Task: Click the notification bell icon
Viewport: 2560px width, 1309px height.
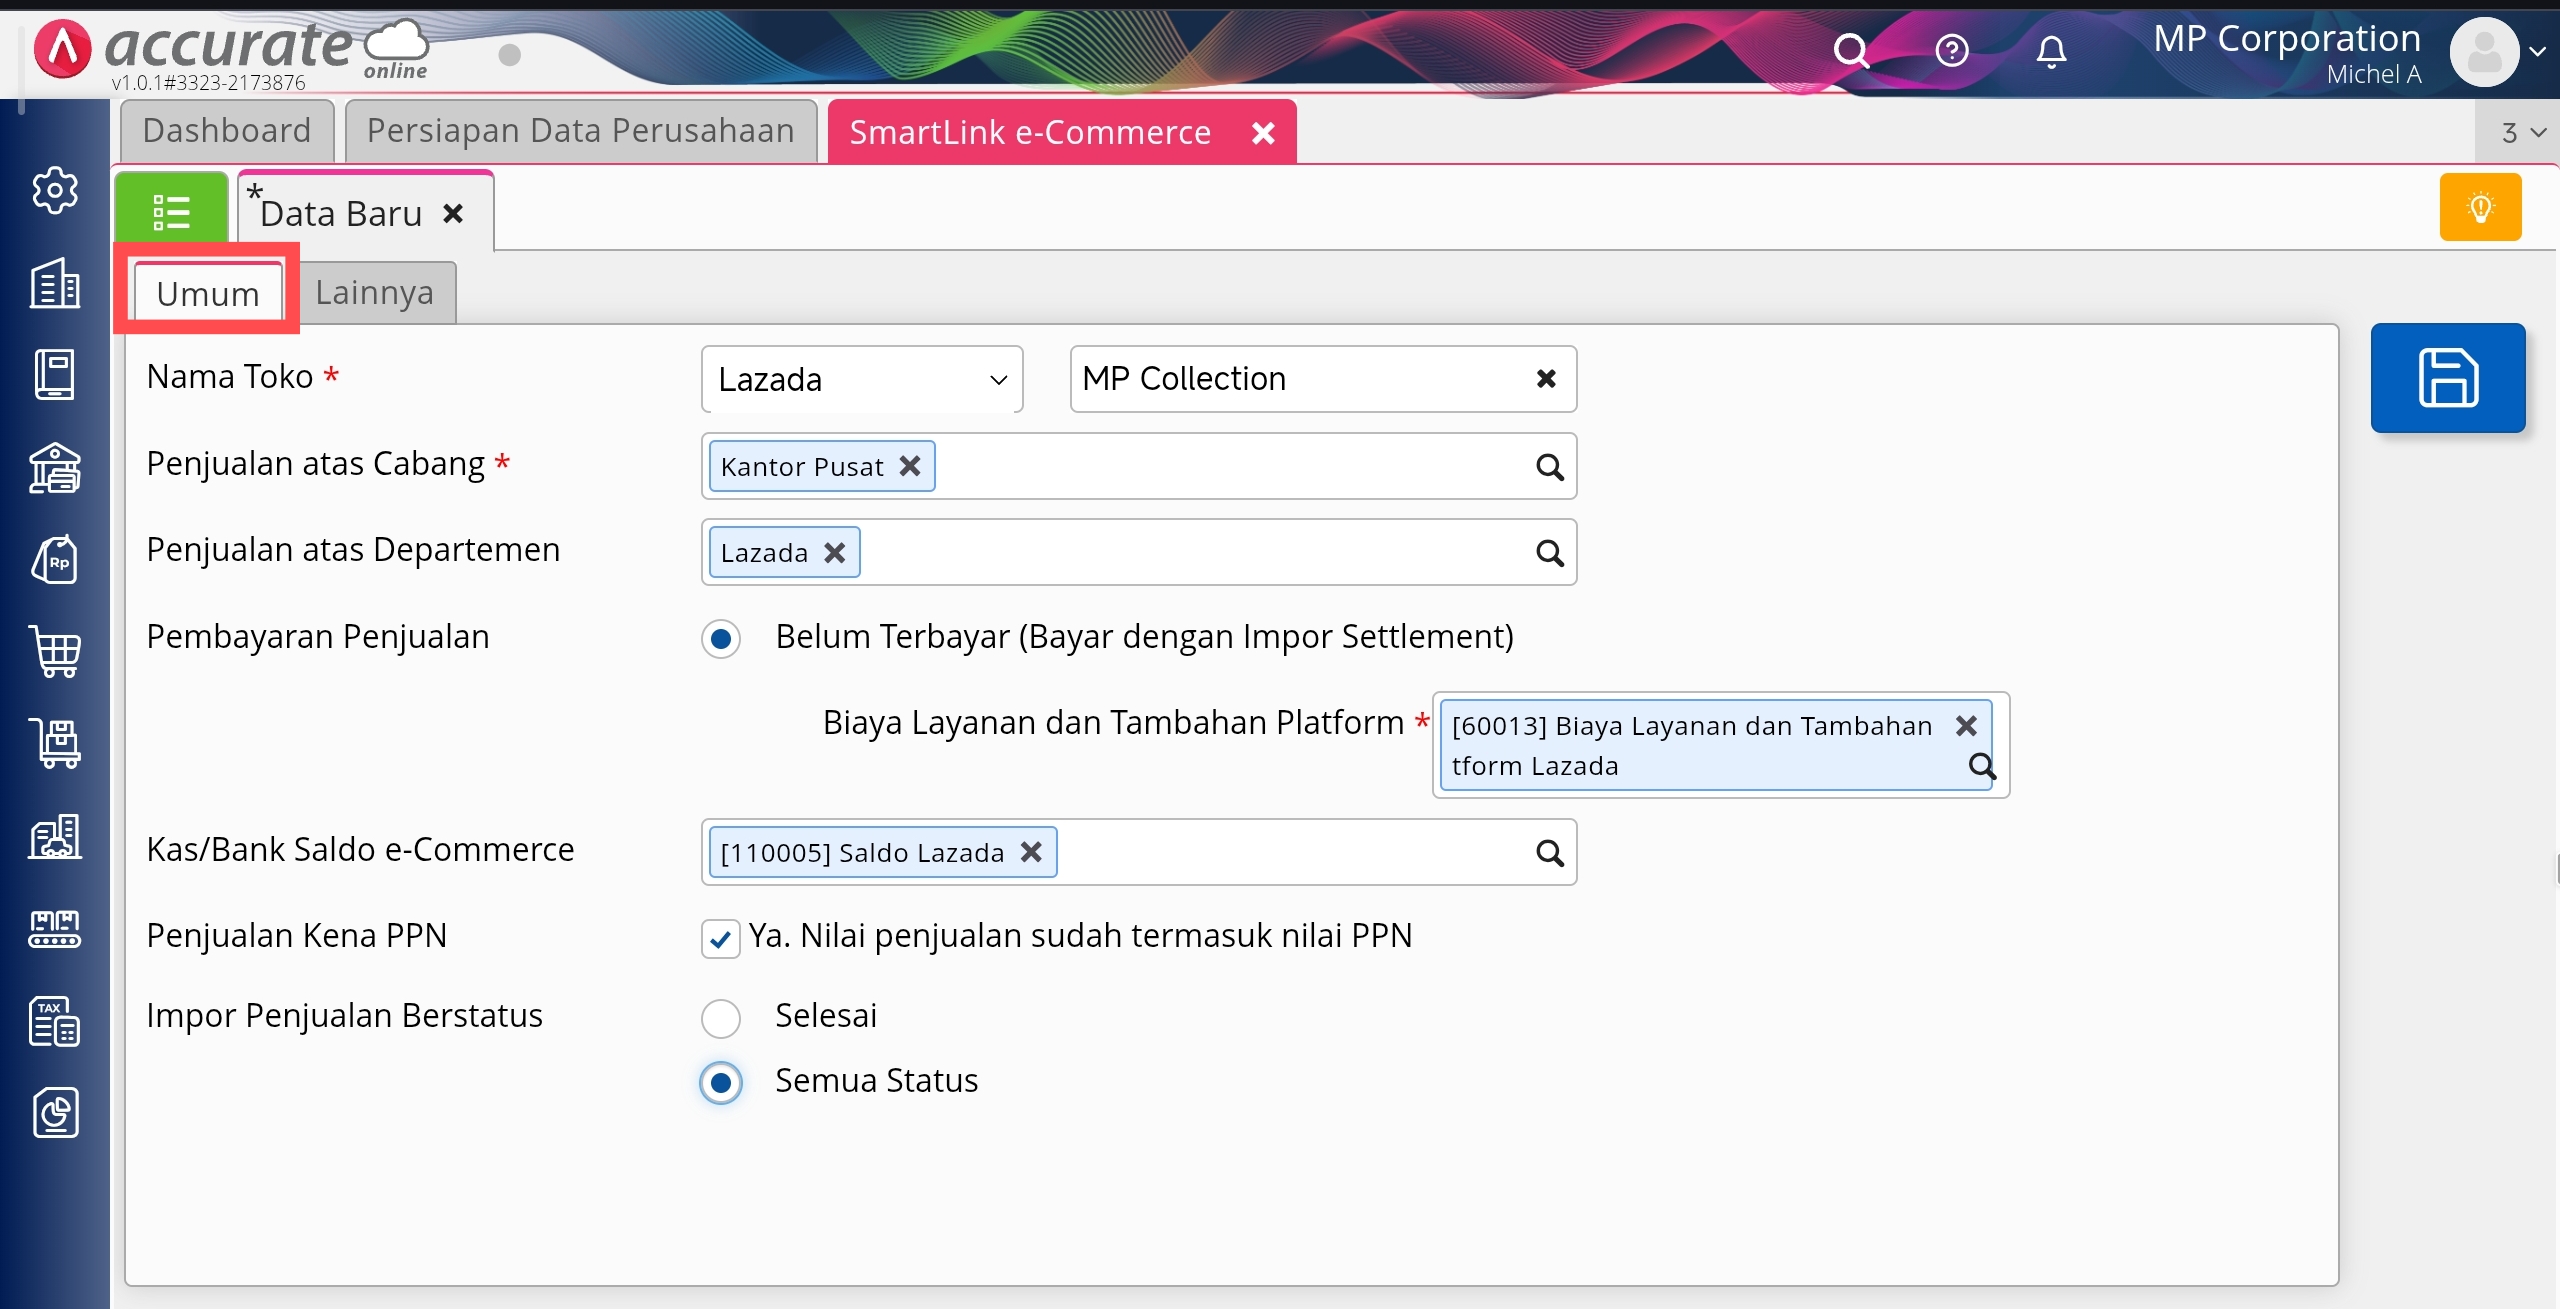Action: 2050,50
